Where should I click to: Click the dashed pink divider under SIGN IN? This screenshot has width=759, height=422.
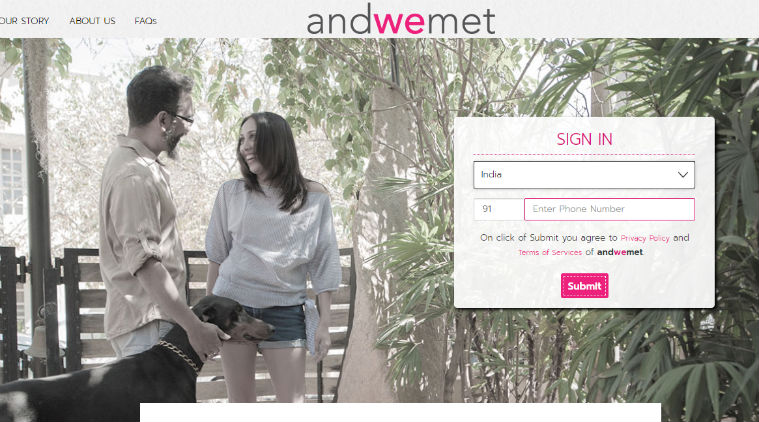[584, 154]
